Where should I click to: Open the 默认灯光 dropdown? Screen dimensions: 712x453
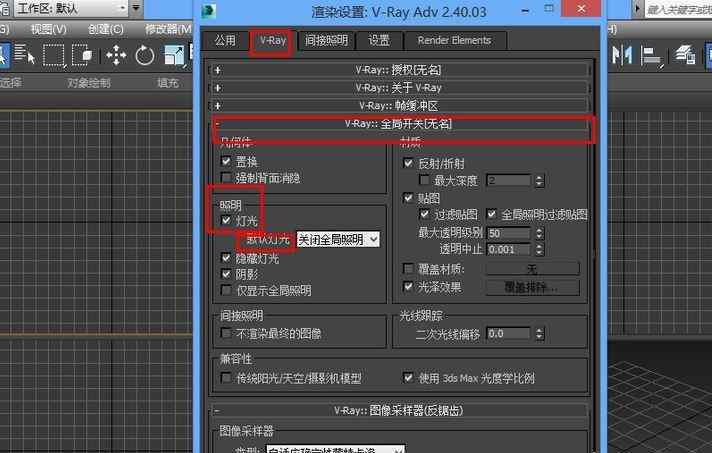tap(338, 239)
